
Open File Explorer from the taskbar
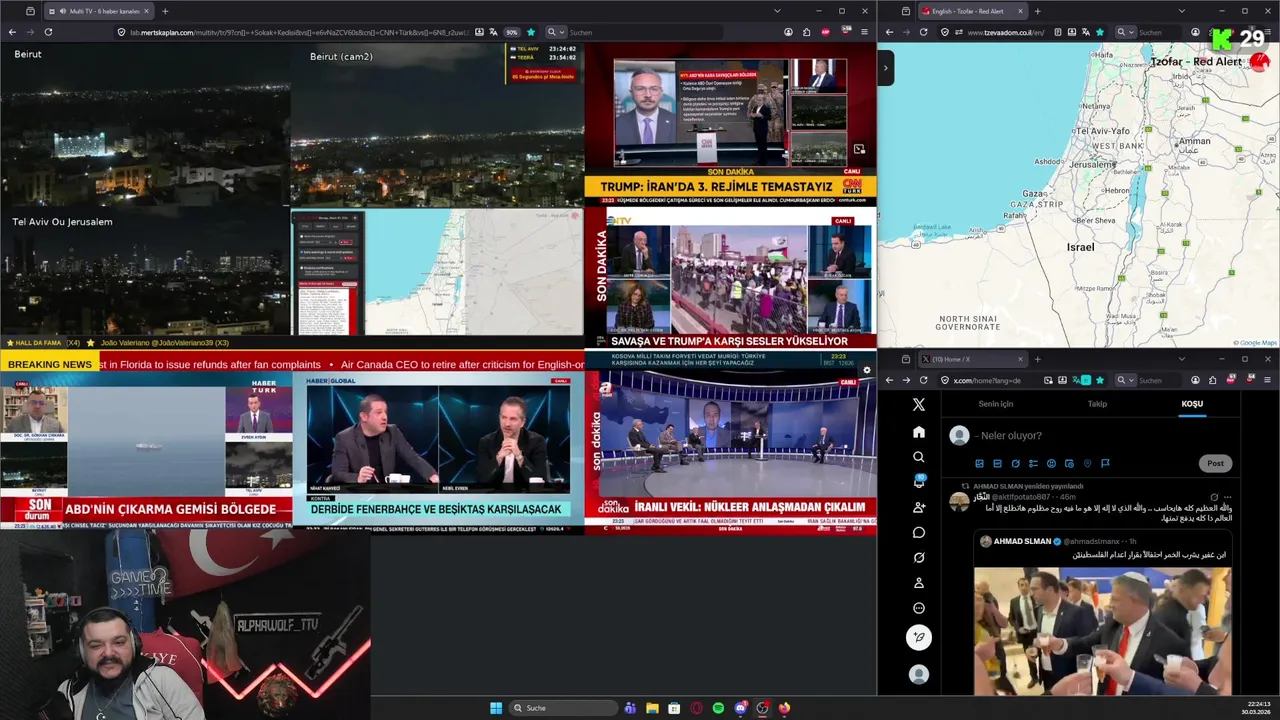(652, 708)
